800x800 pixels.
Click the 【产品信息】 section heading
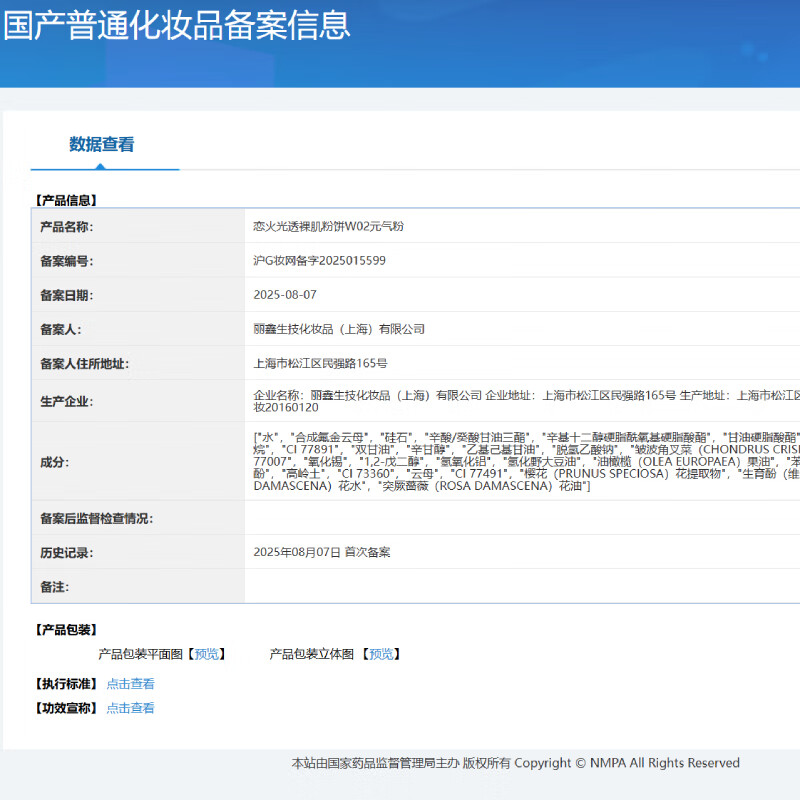coord(66,200)
